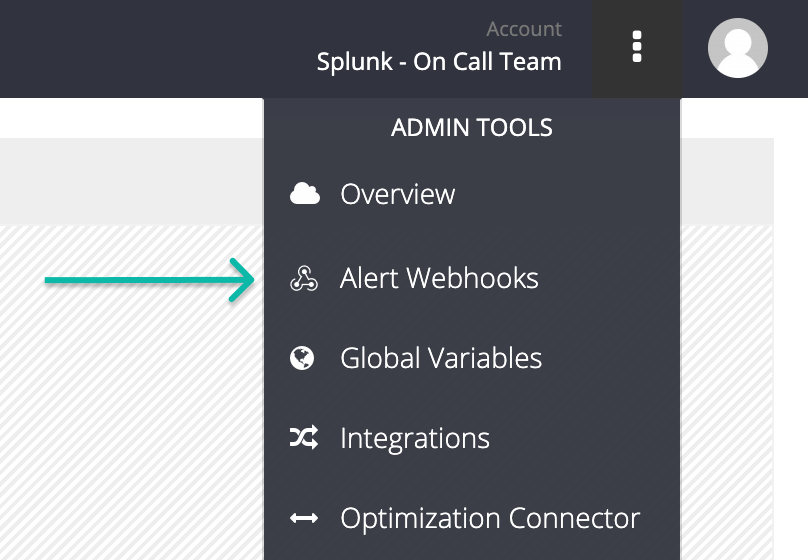The height and width of the screenshot is (560, 808).
Task: Open the user profile avatar
Action: click(737, 48)
